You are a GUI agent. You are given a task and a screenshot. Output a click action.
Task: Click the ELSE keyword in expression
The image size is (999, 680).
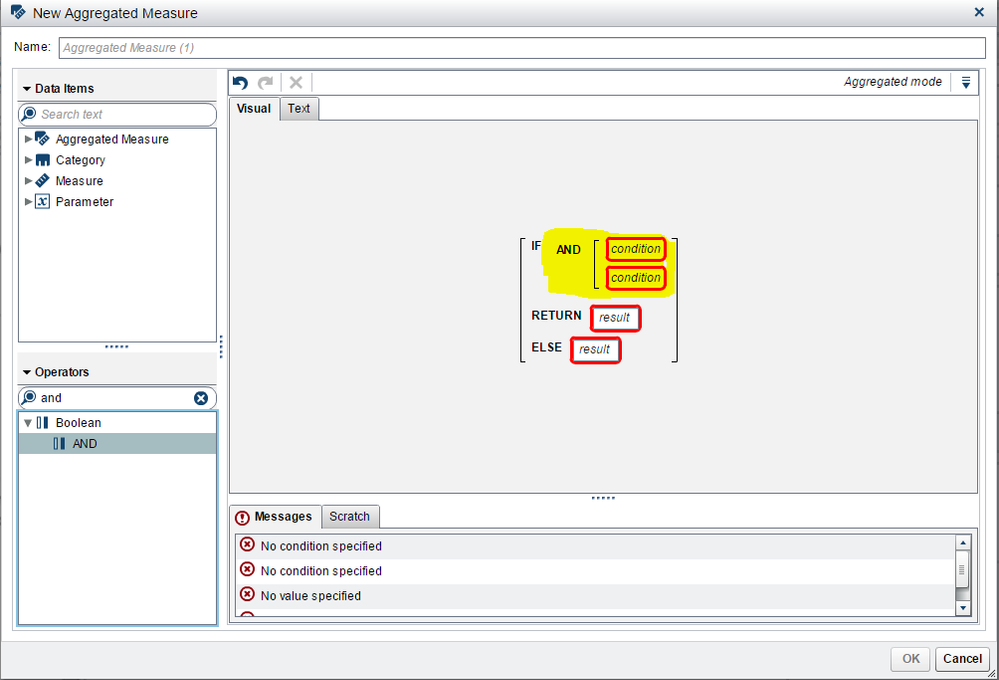click(547, 347)
